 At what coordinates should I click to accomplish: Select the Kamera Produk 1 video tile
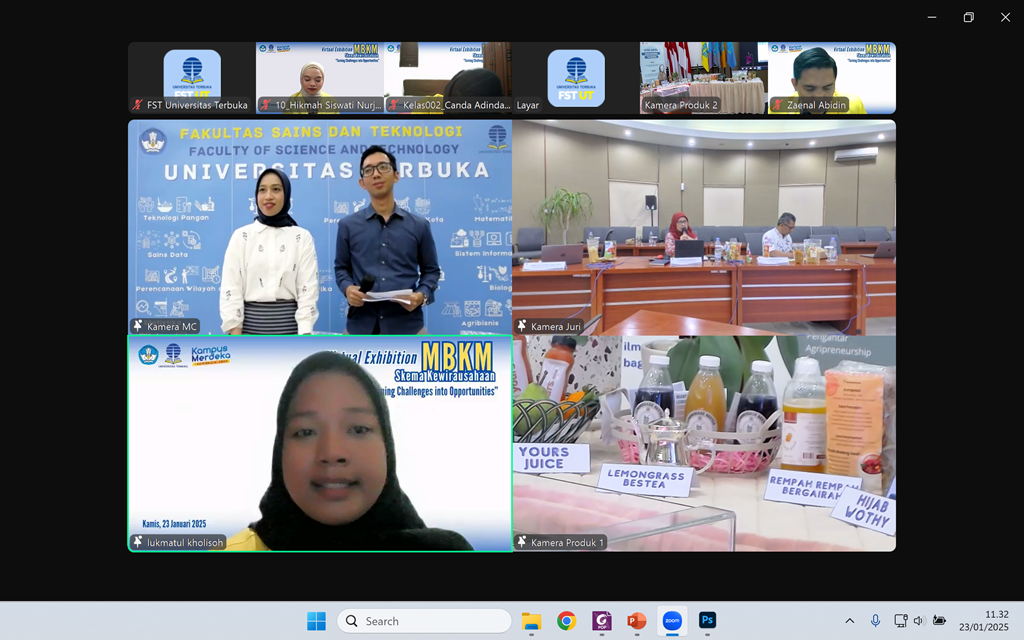pyautogui.click(x=704, y=443)
